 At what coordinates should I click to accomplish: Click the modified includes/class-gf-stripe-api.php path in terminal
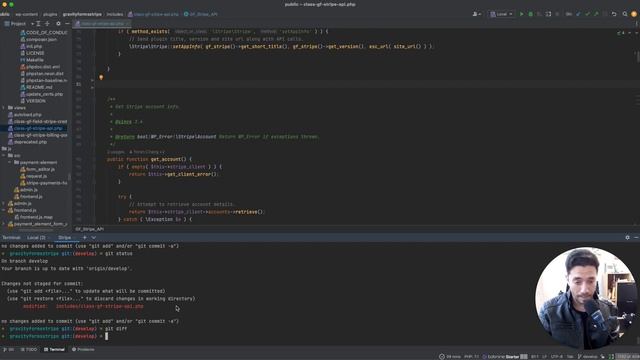point(100,306)
